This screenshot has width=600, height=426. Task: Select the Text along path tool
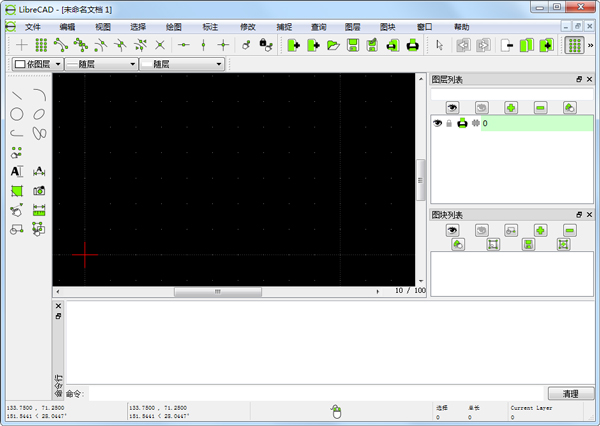click(39, 171)
